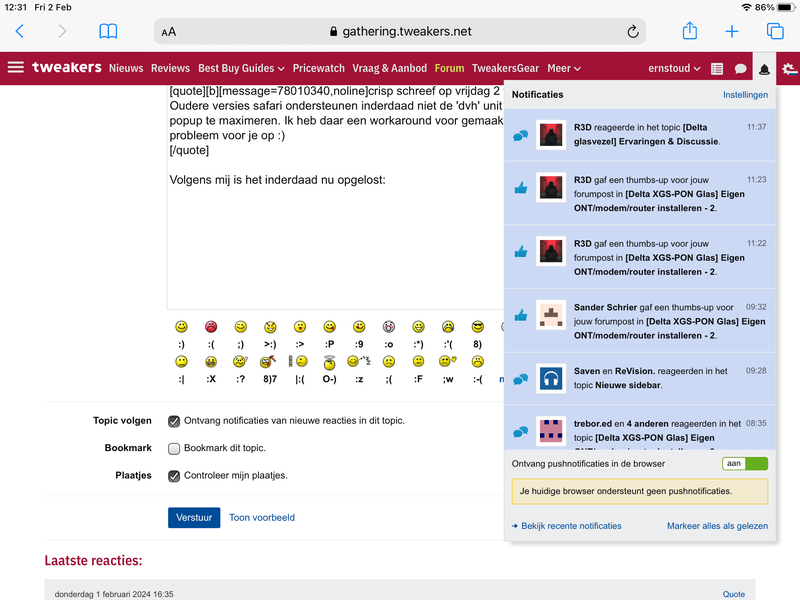Image resolution: width=800 pixels, height=600 pixels.
Task: Open the site settings gear icon
Action: (x=789, y=69)
